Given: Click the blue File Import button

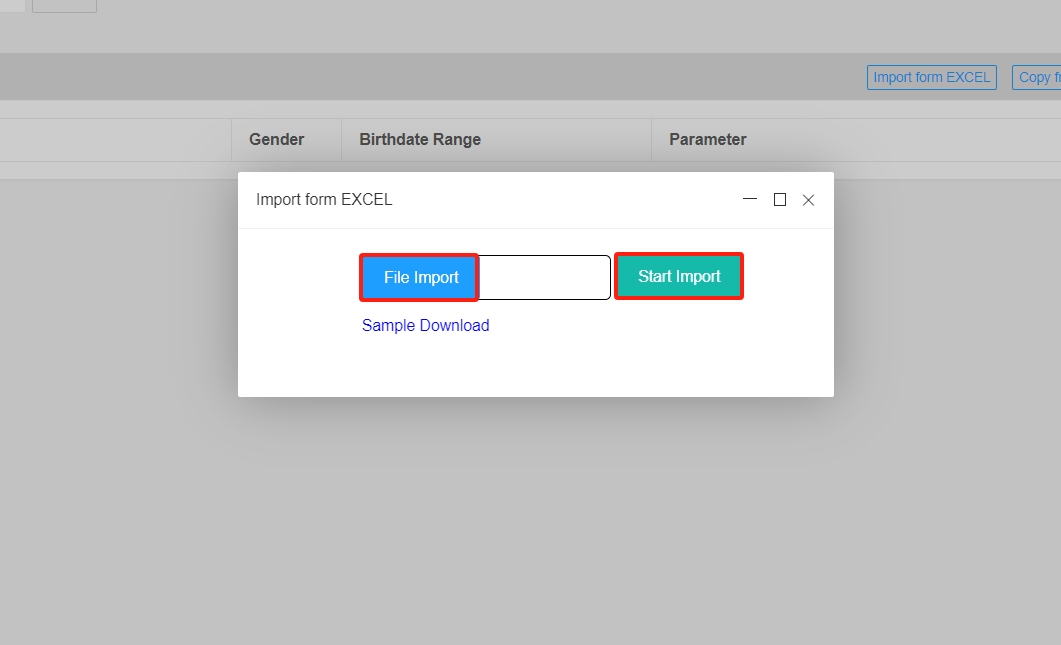Looking at the screenshot, I should point(420,277).
